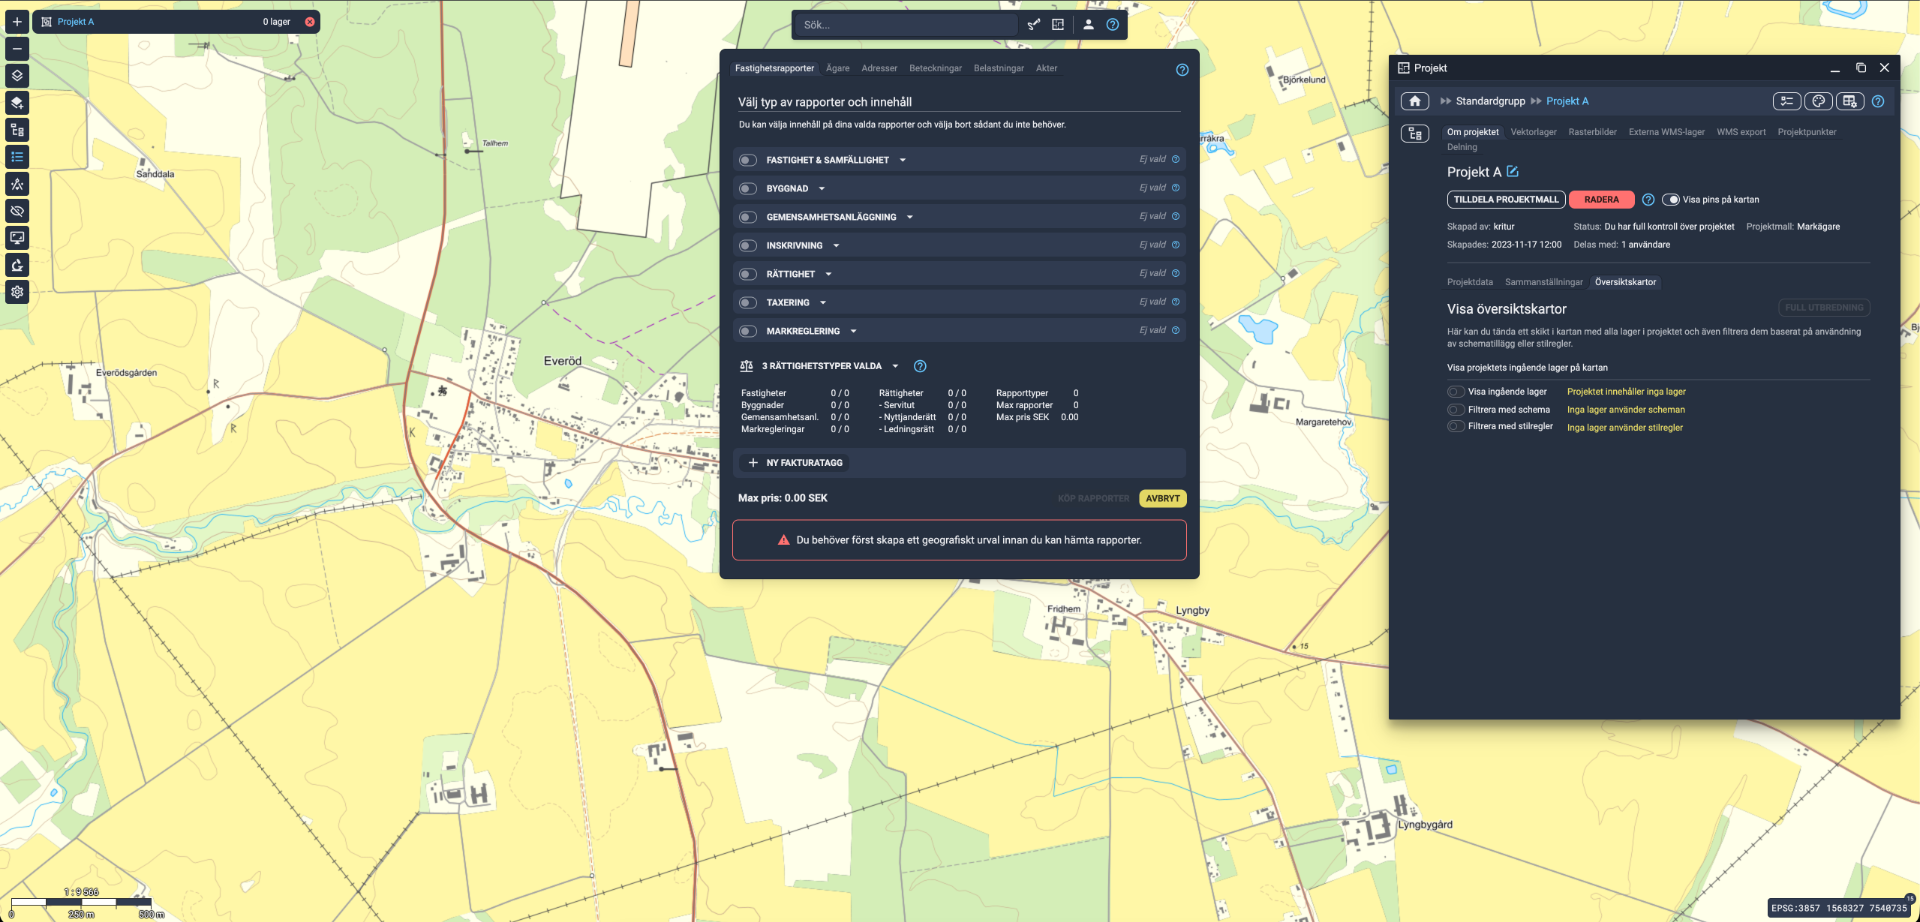Click the map zoom in plus button
The image size is (1920, 922).
pyautogui.click(x=17, y=21)
